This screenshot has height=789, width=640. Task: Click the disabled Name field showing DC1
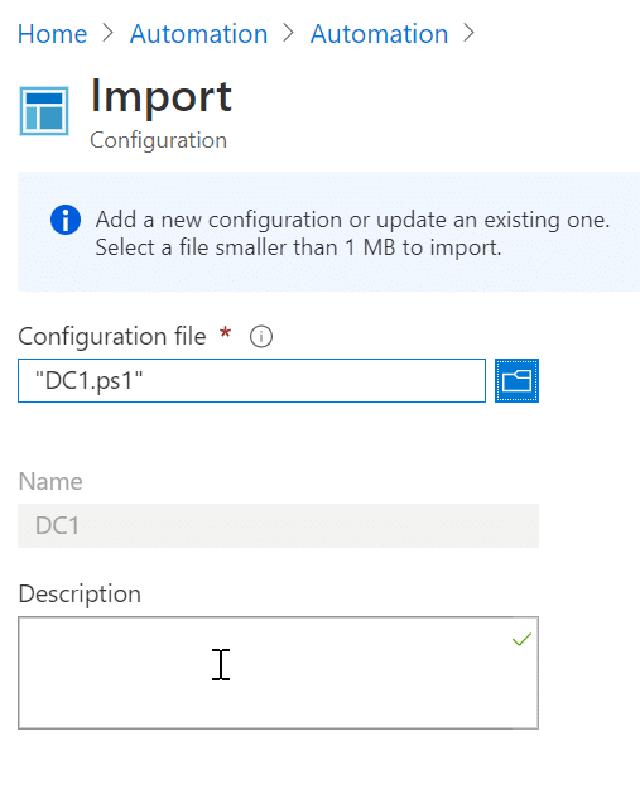tap(278, 526)
